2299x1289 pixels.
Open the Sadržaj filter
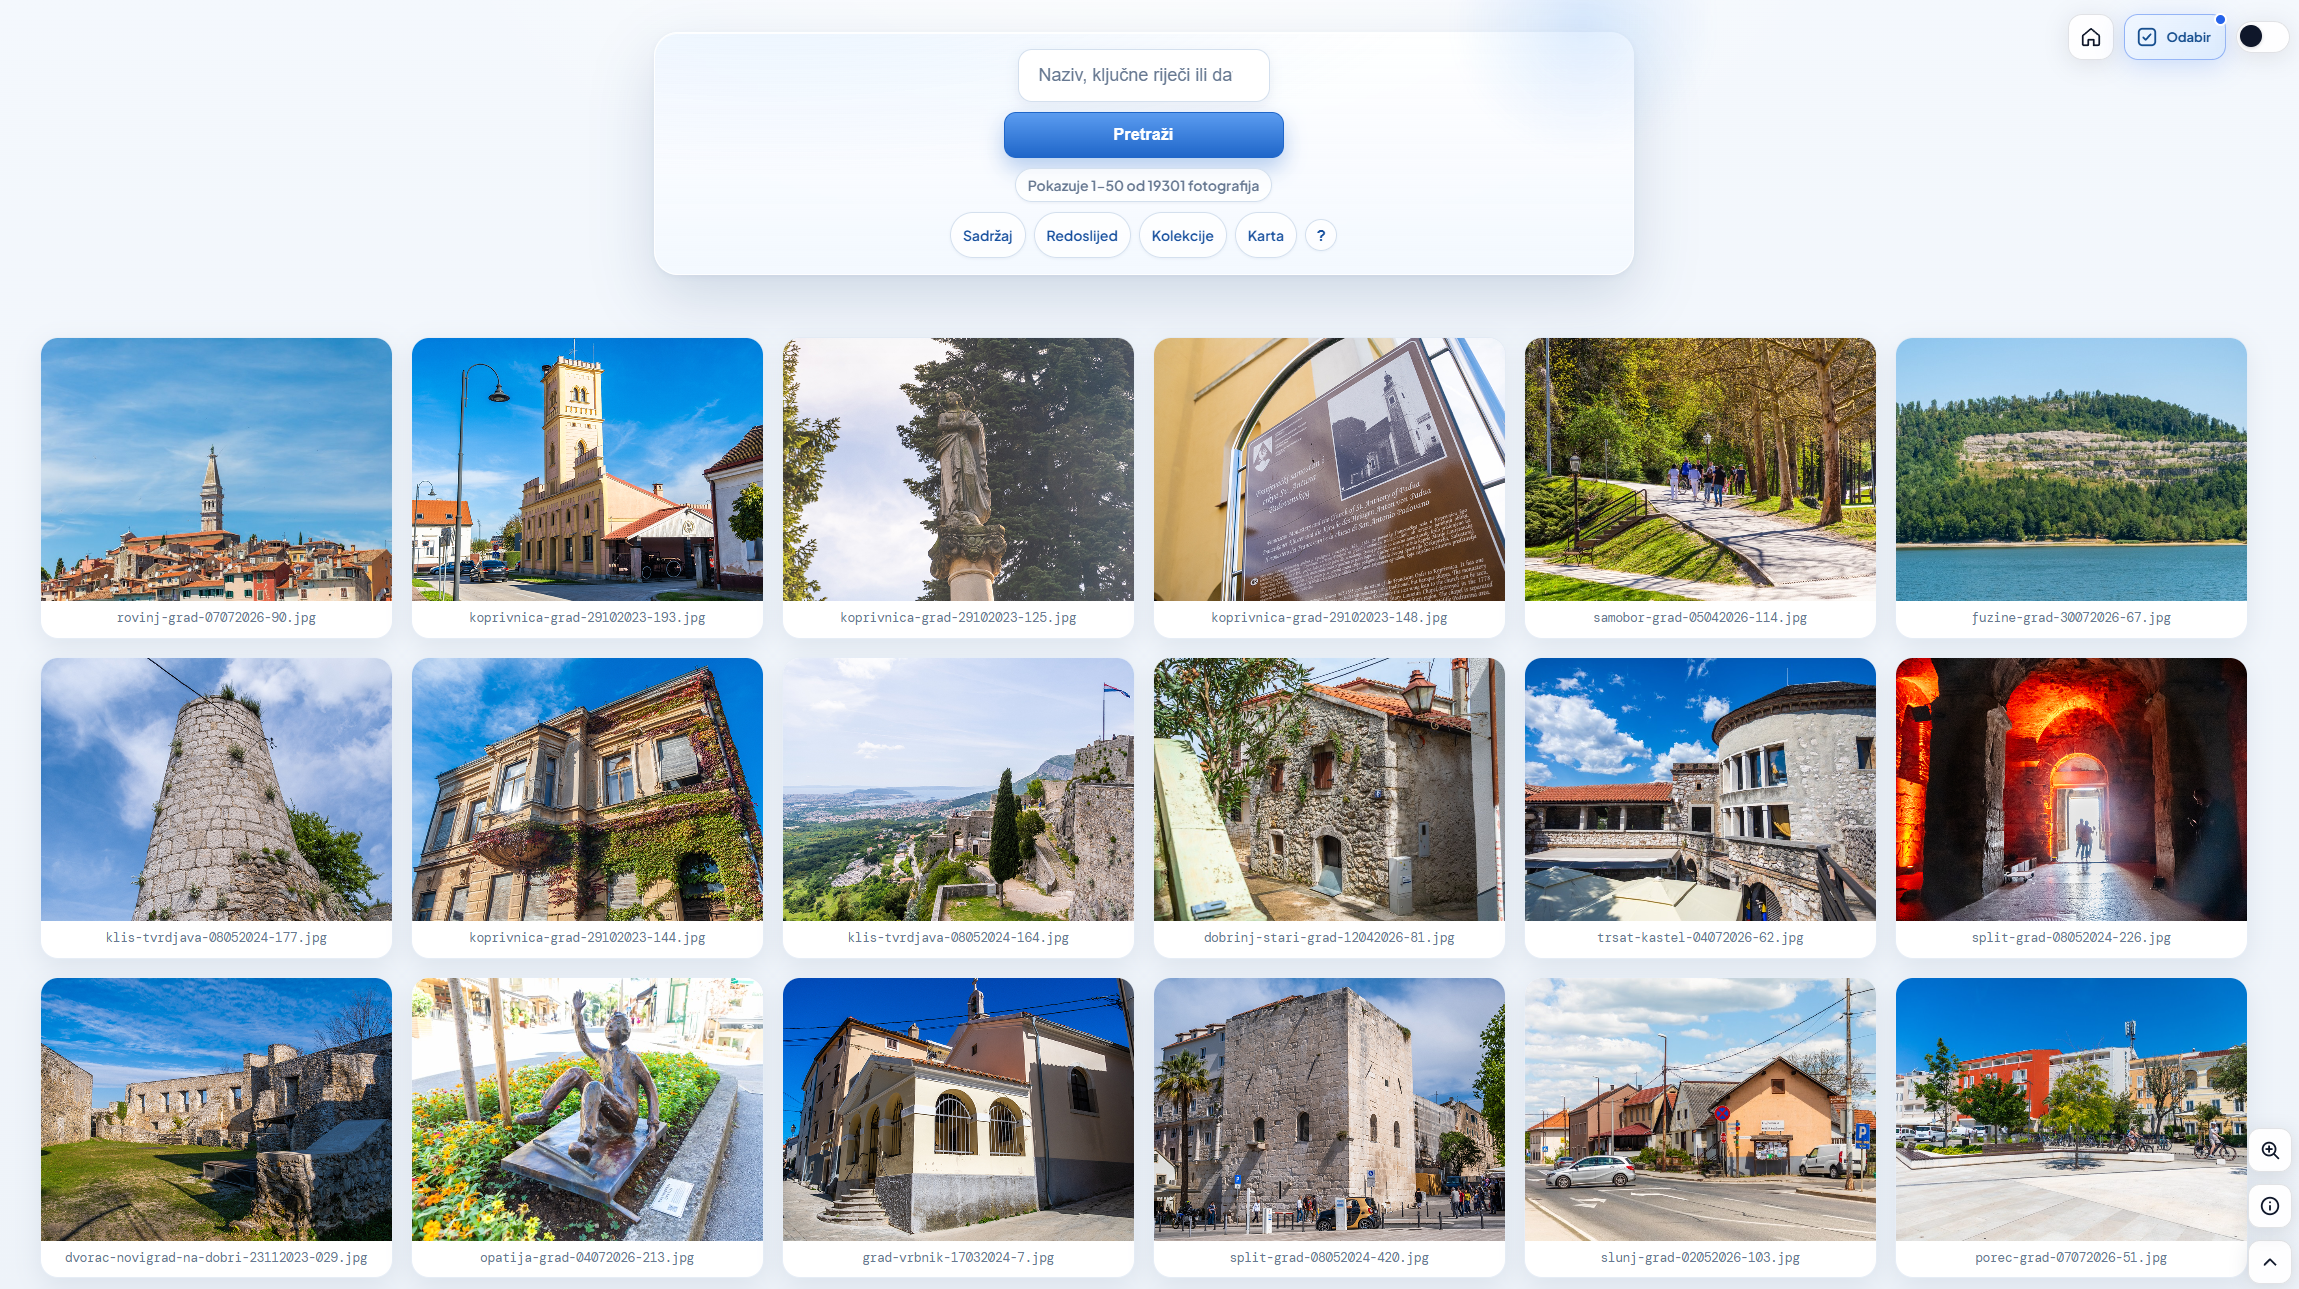click(987, 235)
